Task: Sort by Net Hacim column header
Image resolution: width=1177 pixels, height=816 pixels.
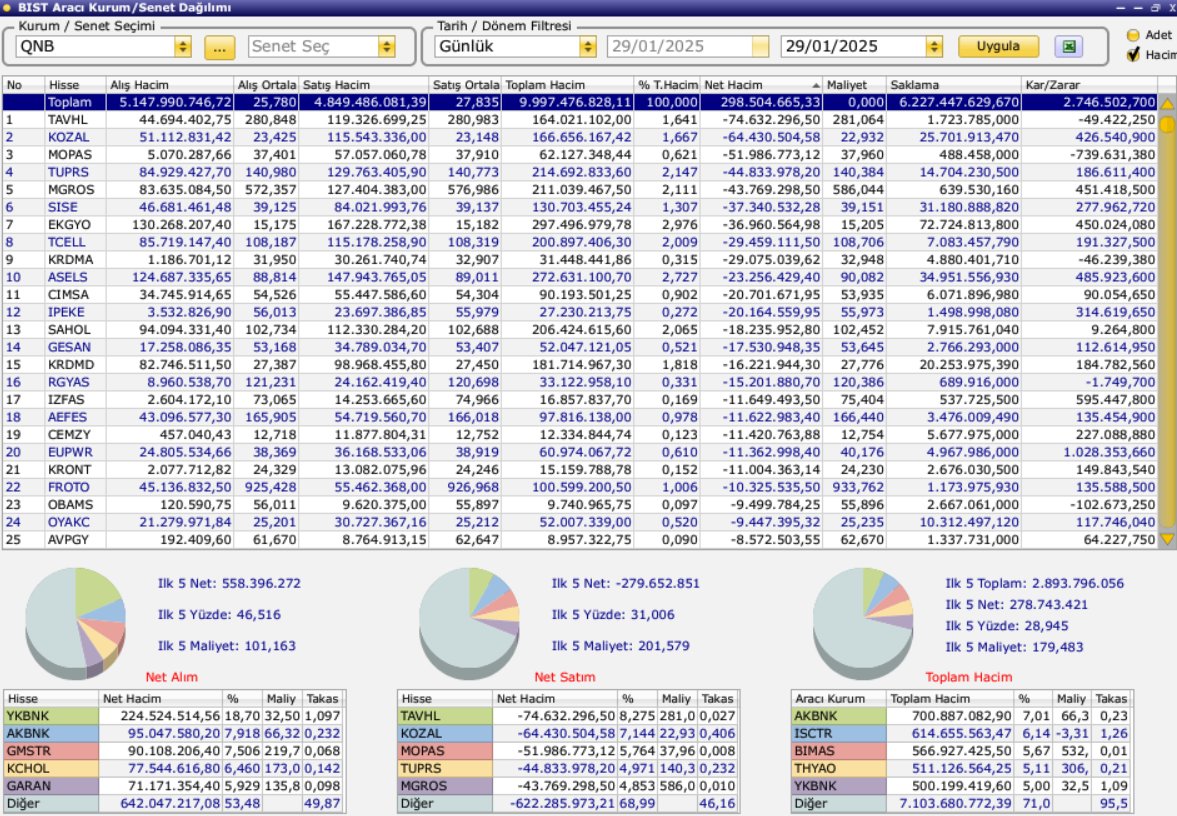Action: coord(761,85)
